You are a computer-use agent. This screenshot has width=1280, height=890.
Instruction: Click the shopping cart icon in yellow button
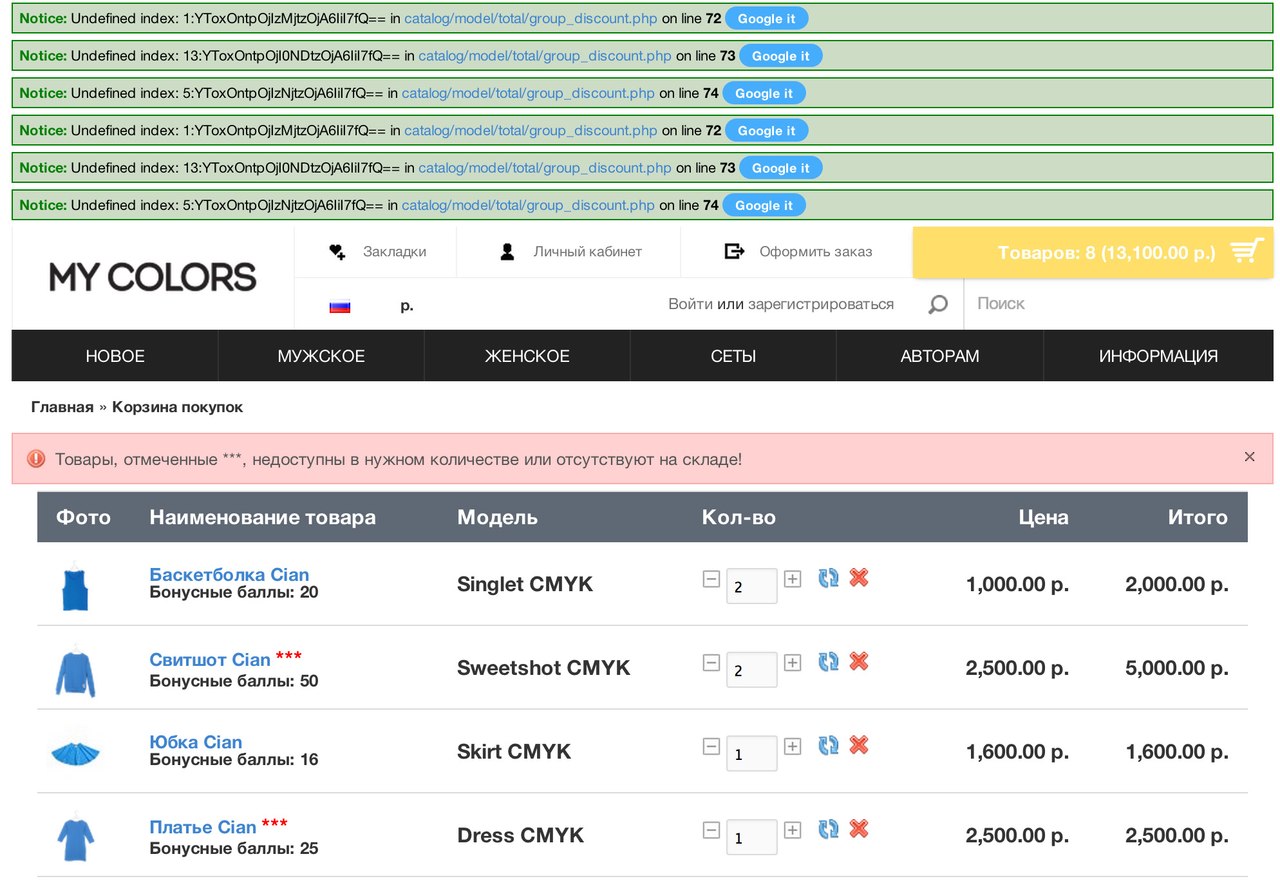(x=1246, y=252)
